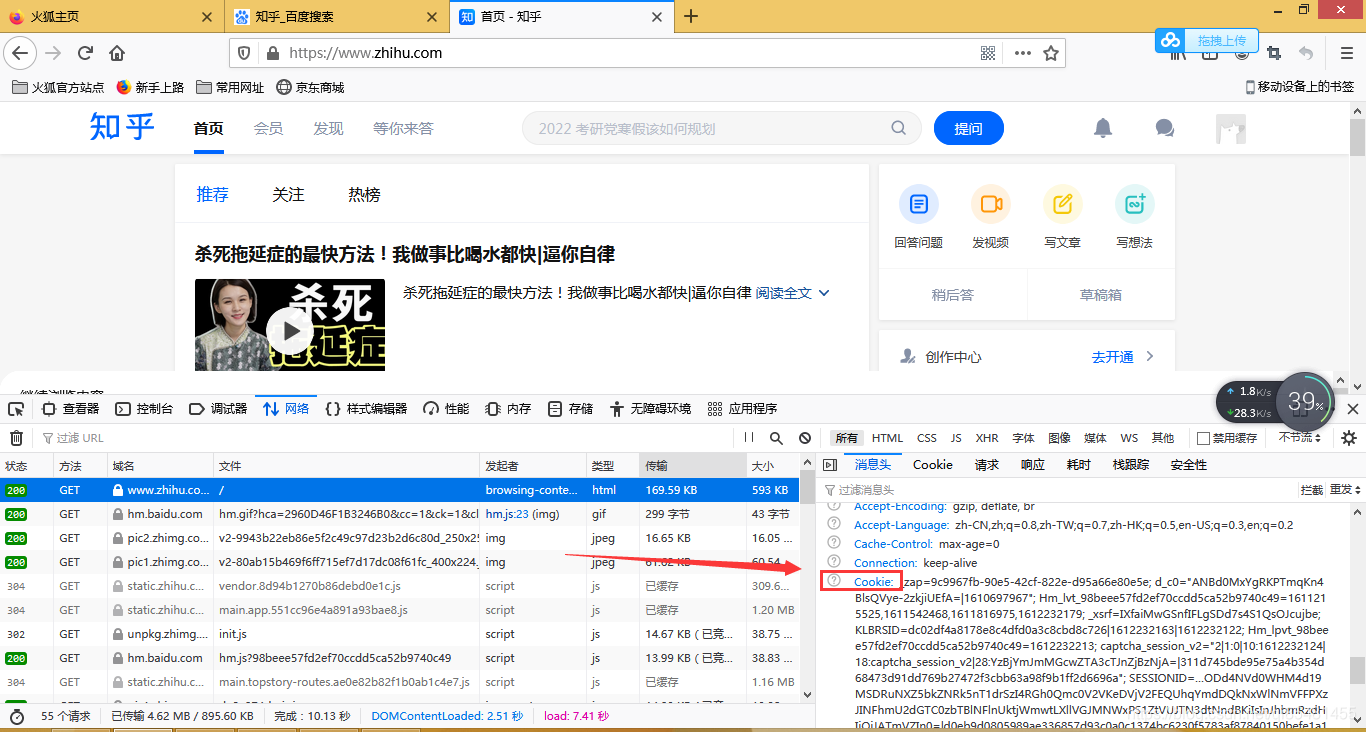Open the network search magnifier icon

[776, 438]
